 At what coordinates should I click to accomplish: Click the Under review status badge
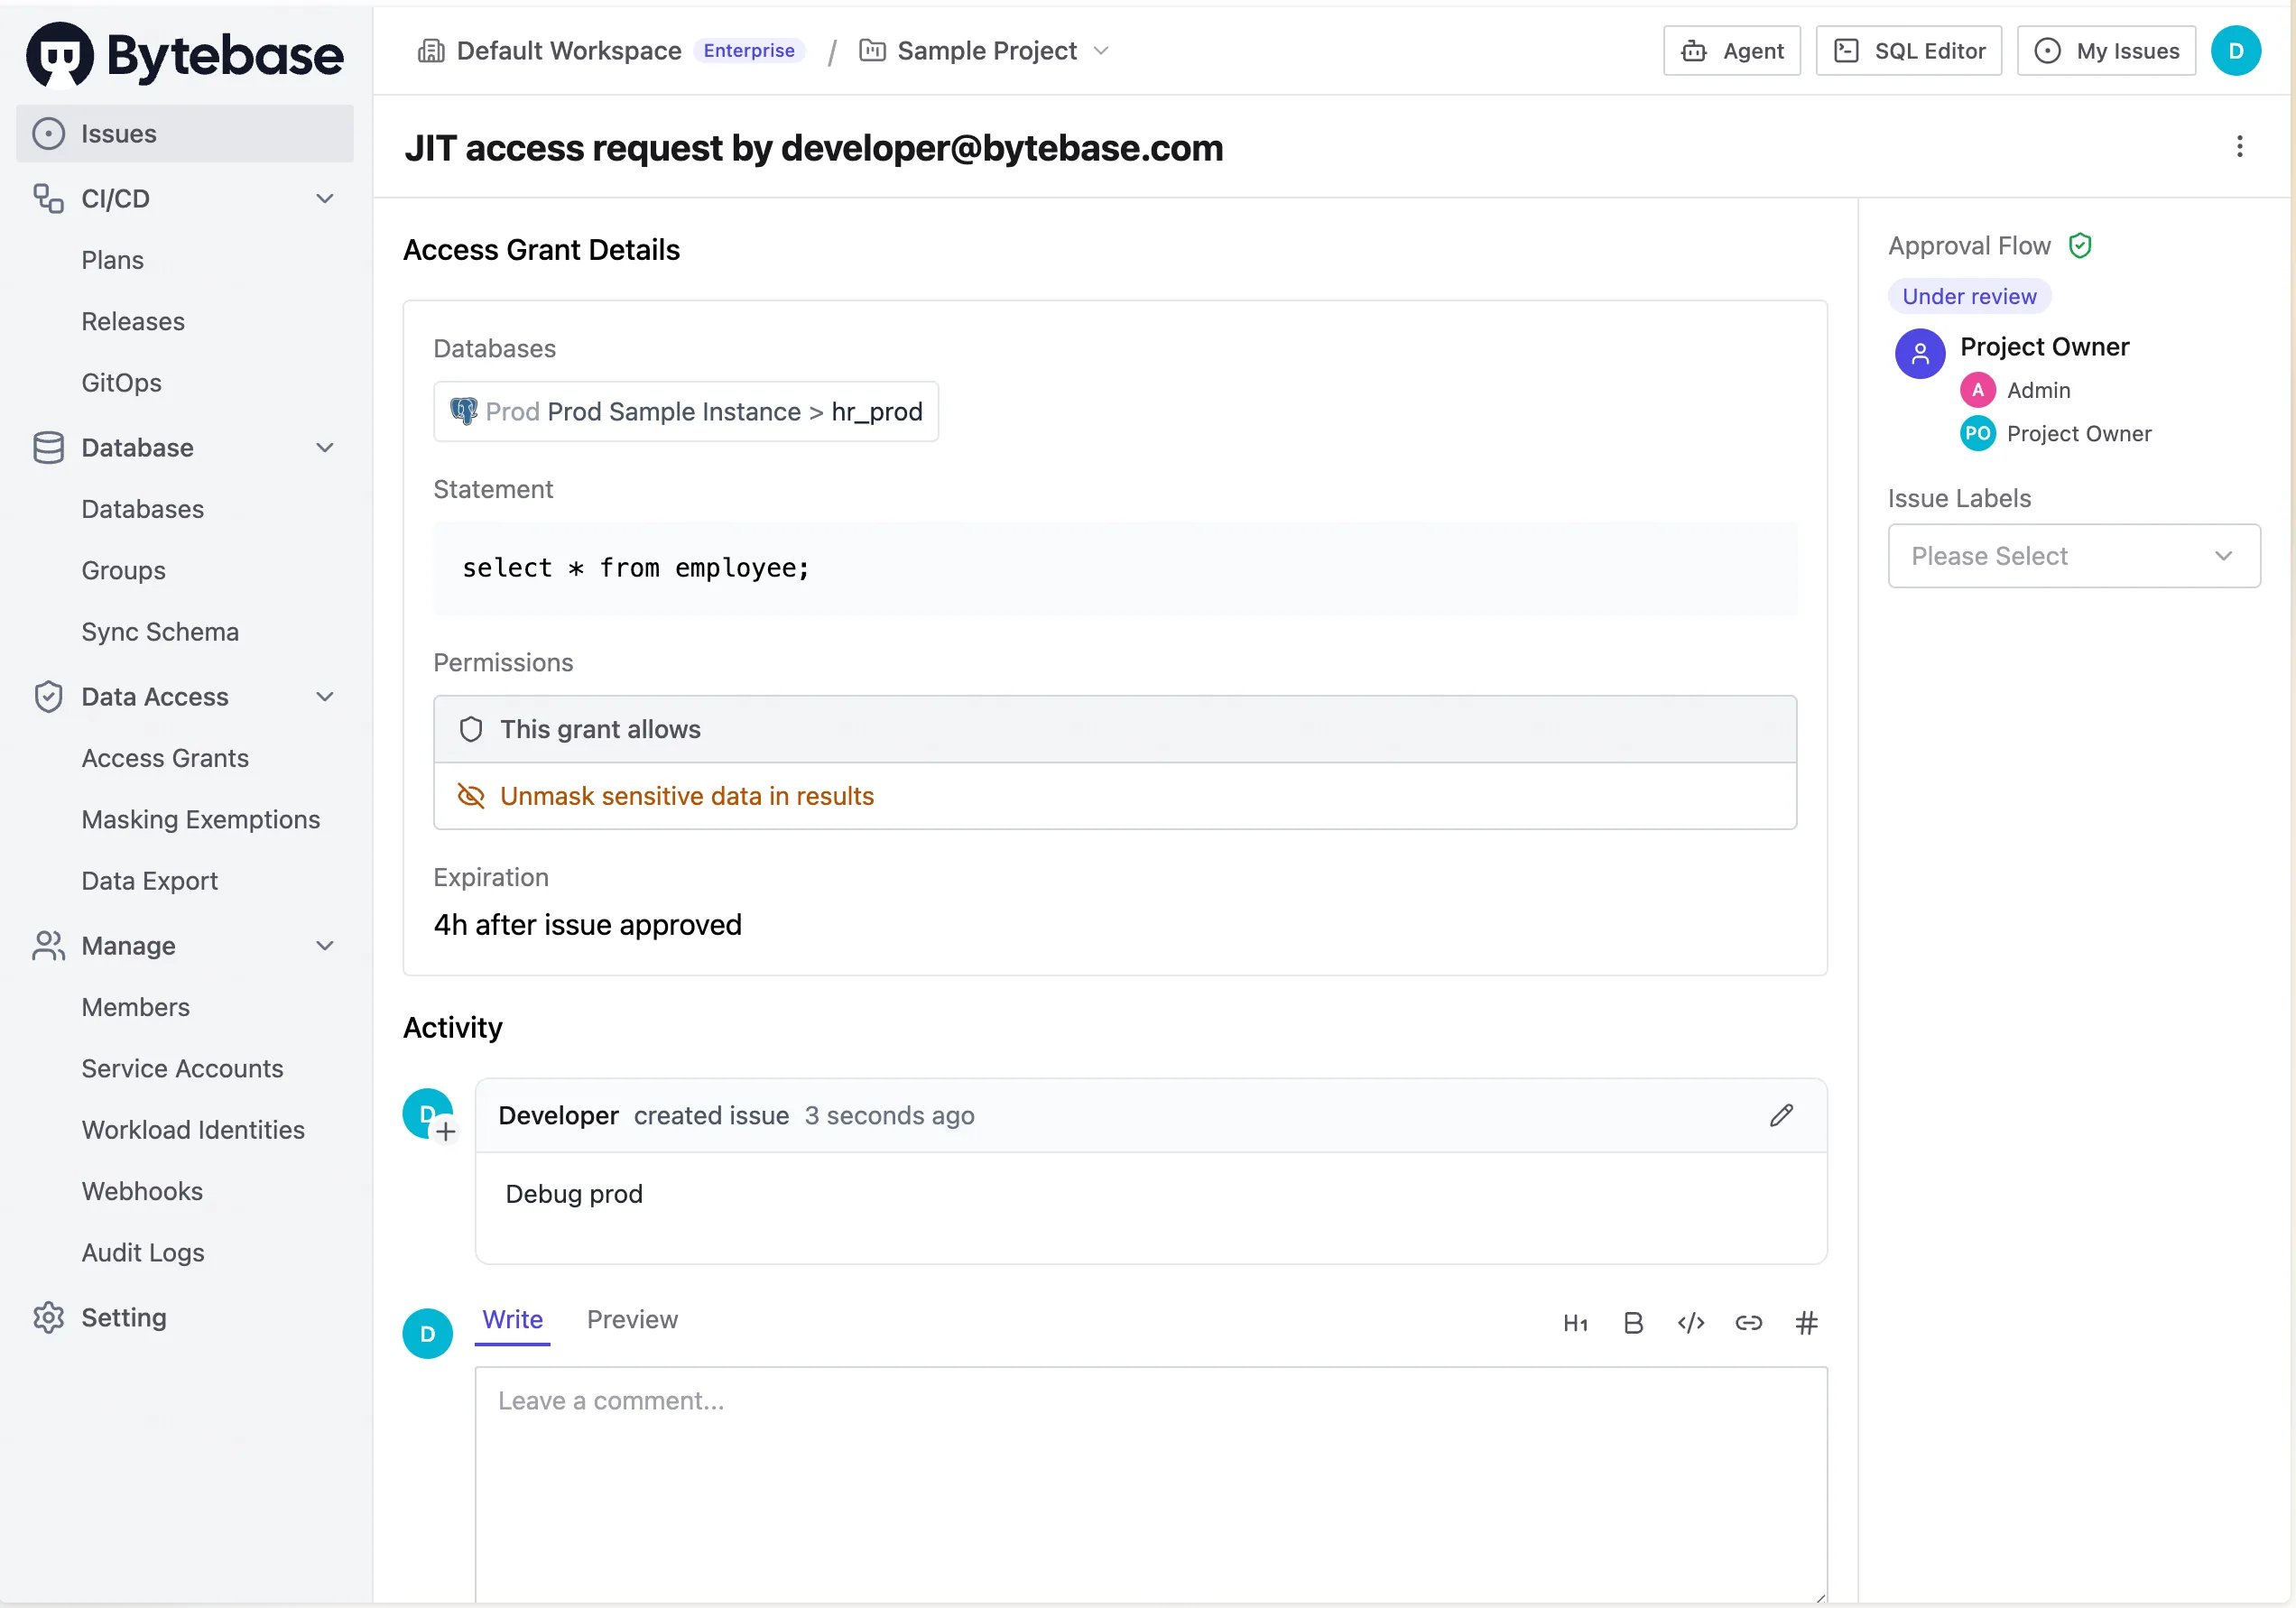1968,296
